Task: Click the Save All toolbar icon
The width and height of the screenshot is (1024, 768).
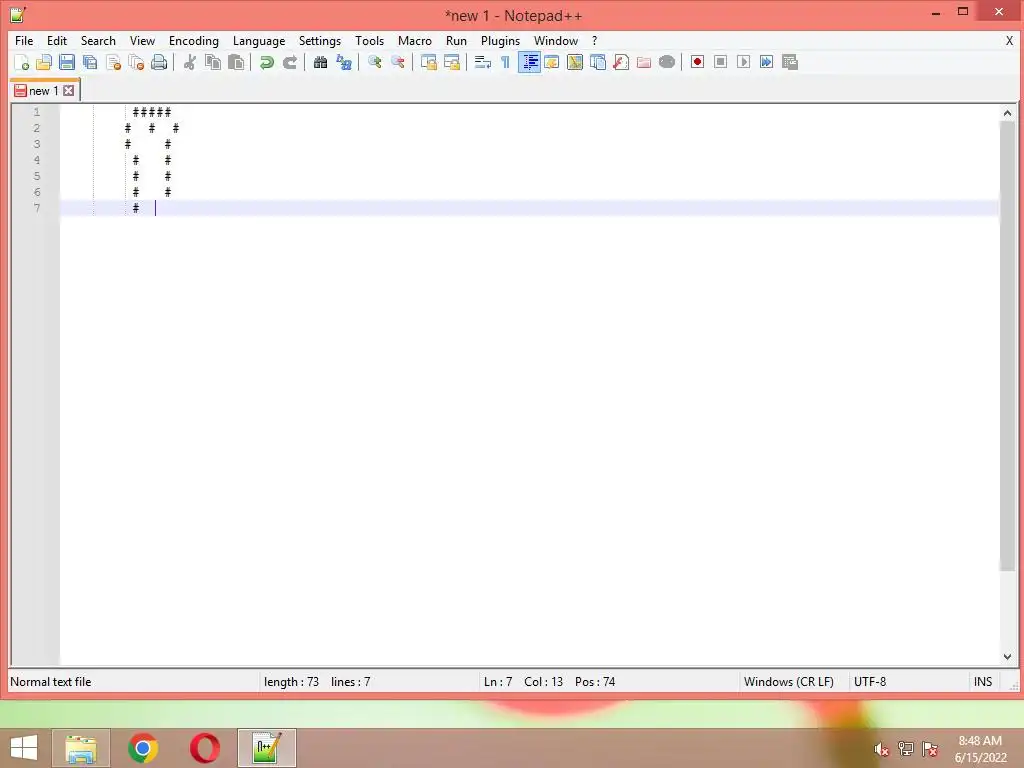Action: point(90,62)
